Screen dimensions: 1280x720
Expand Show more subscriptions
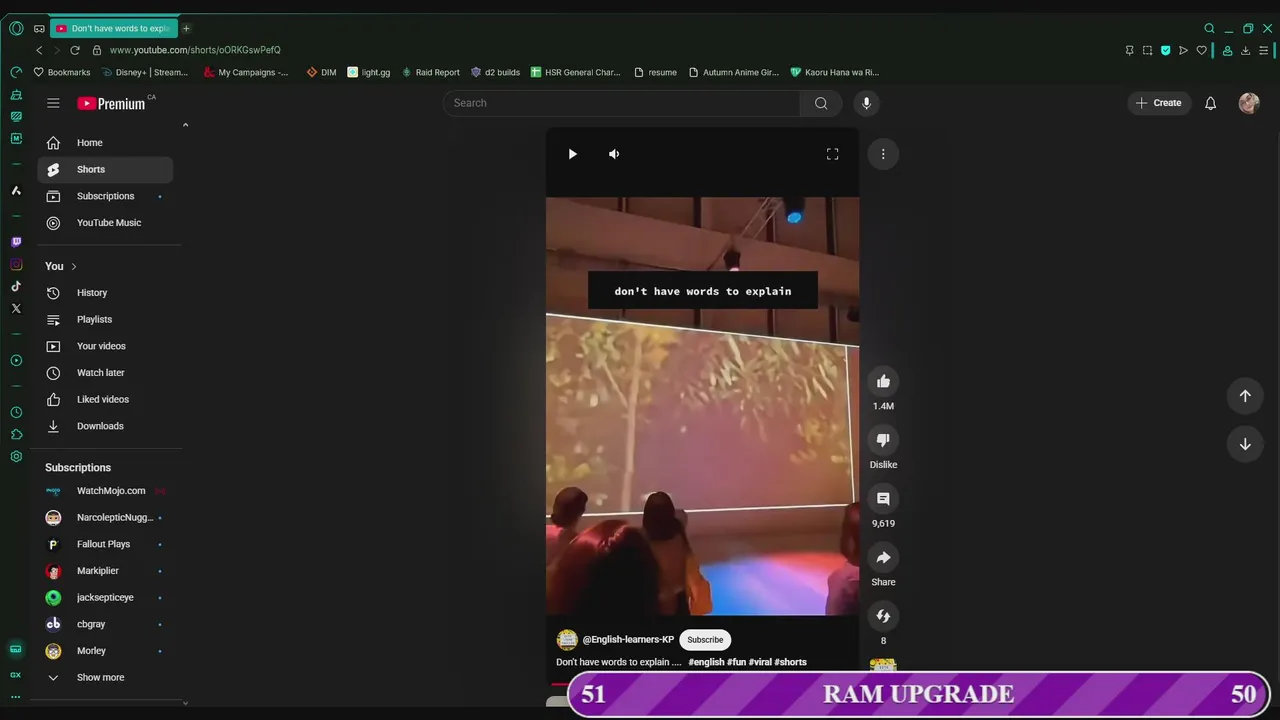pyautogui.click(x=105, y=677)
